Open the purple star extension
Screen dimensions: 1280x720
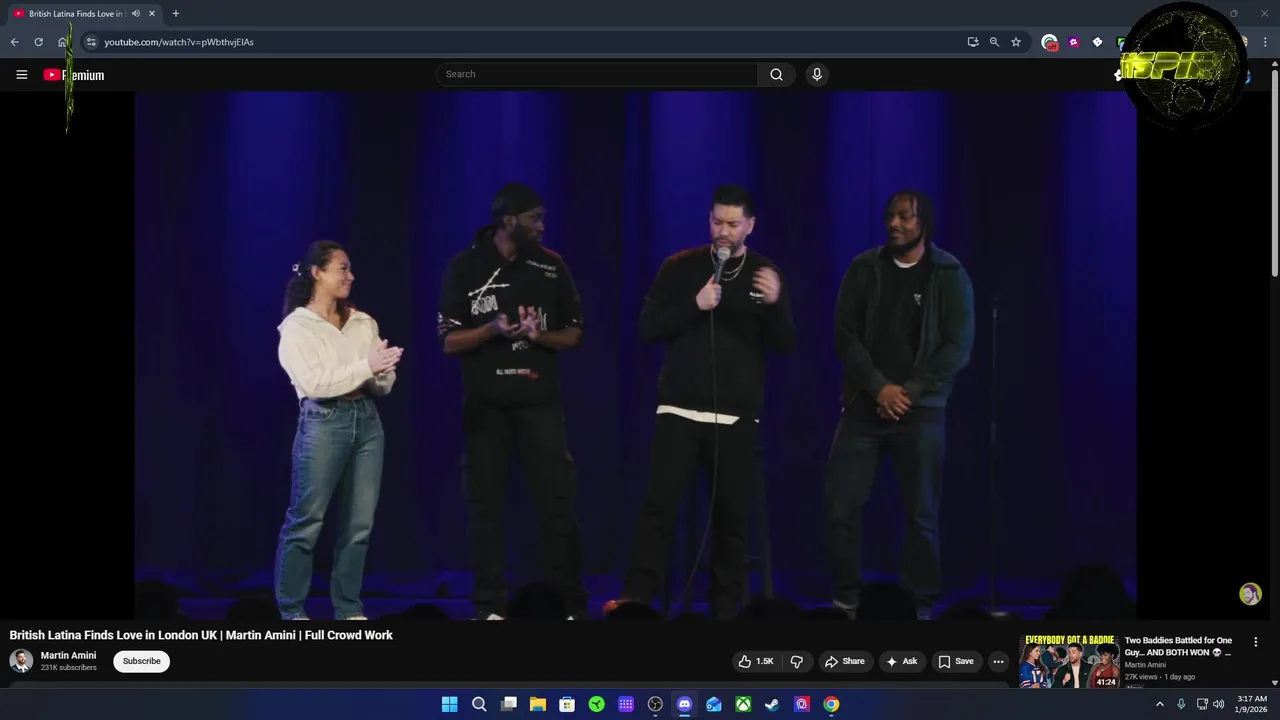point(1073,42)
